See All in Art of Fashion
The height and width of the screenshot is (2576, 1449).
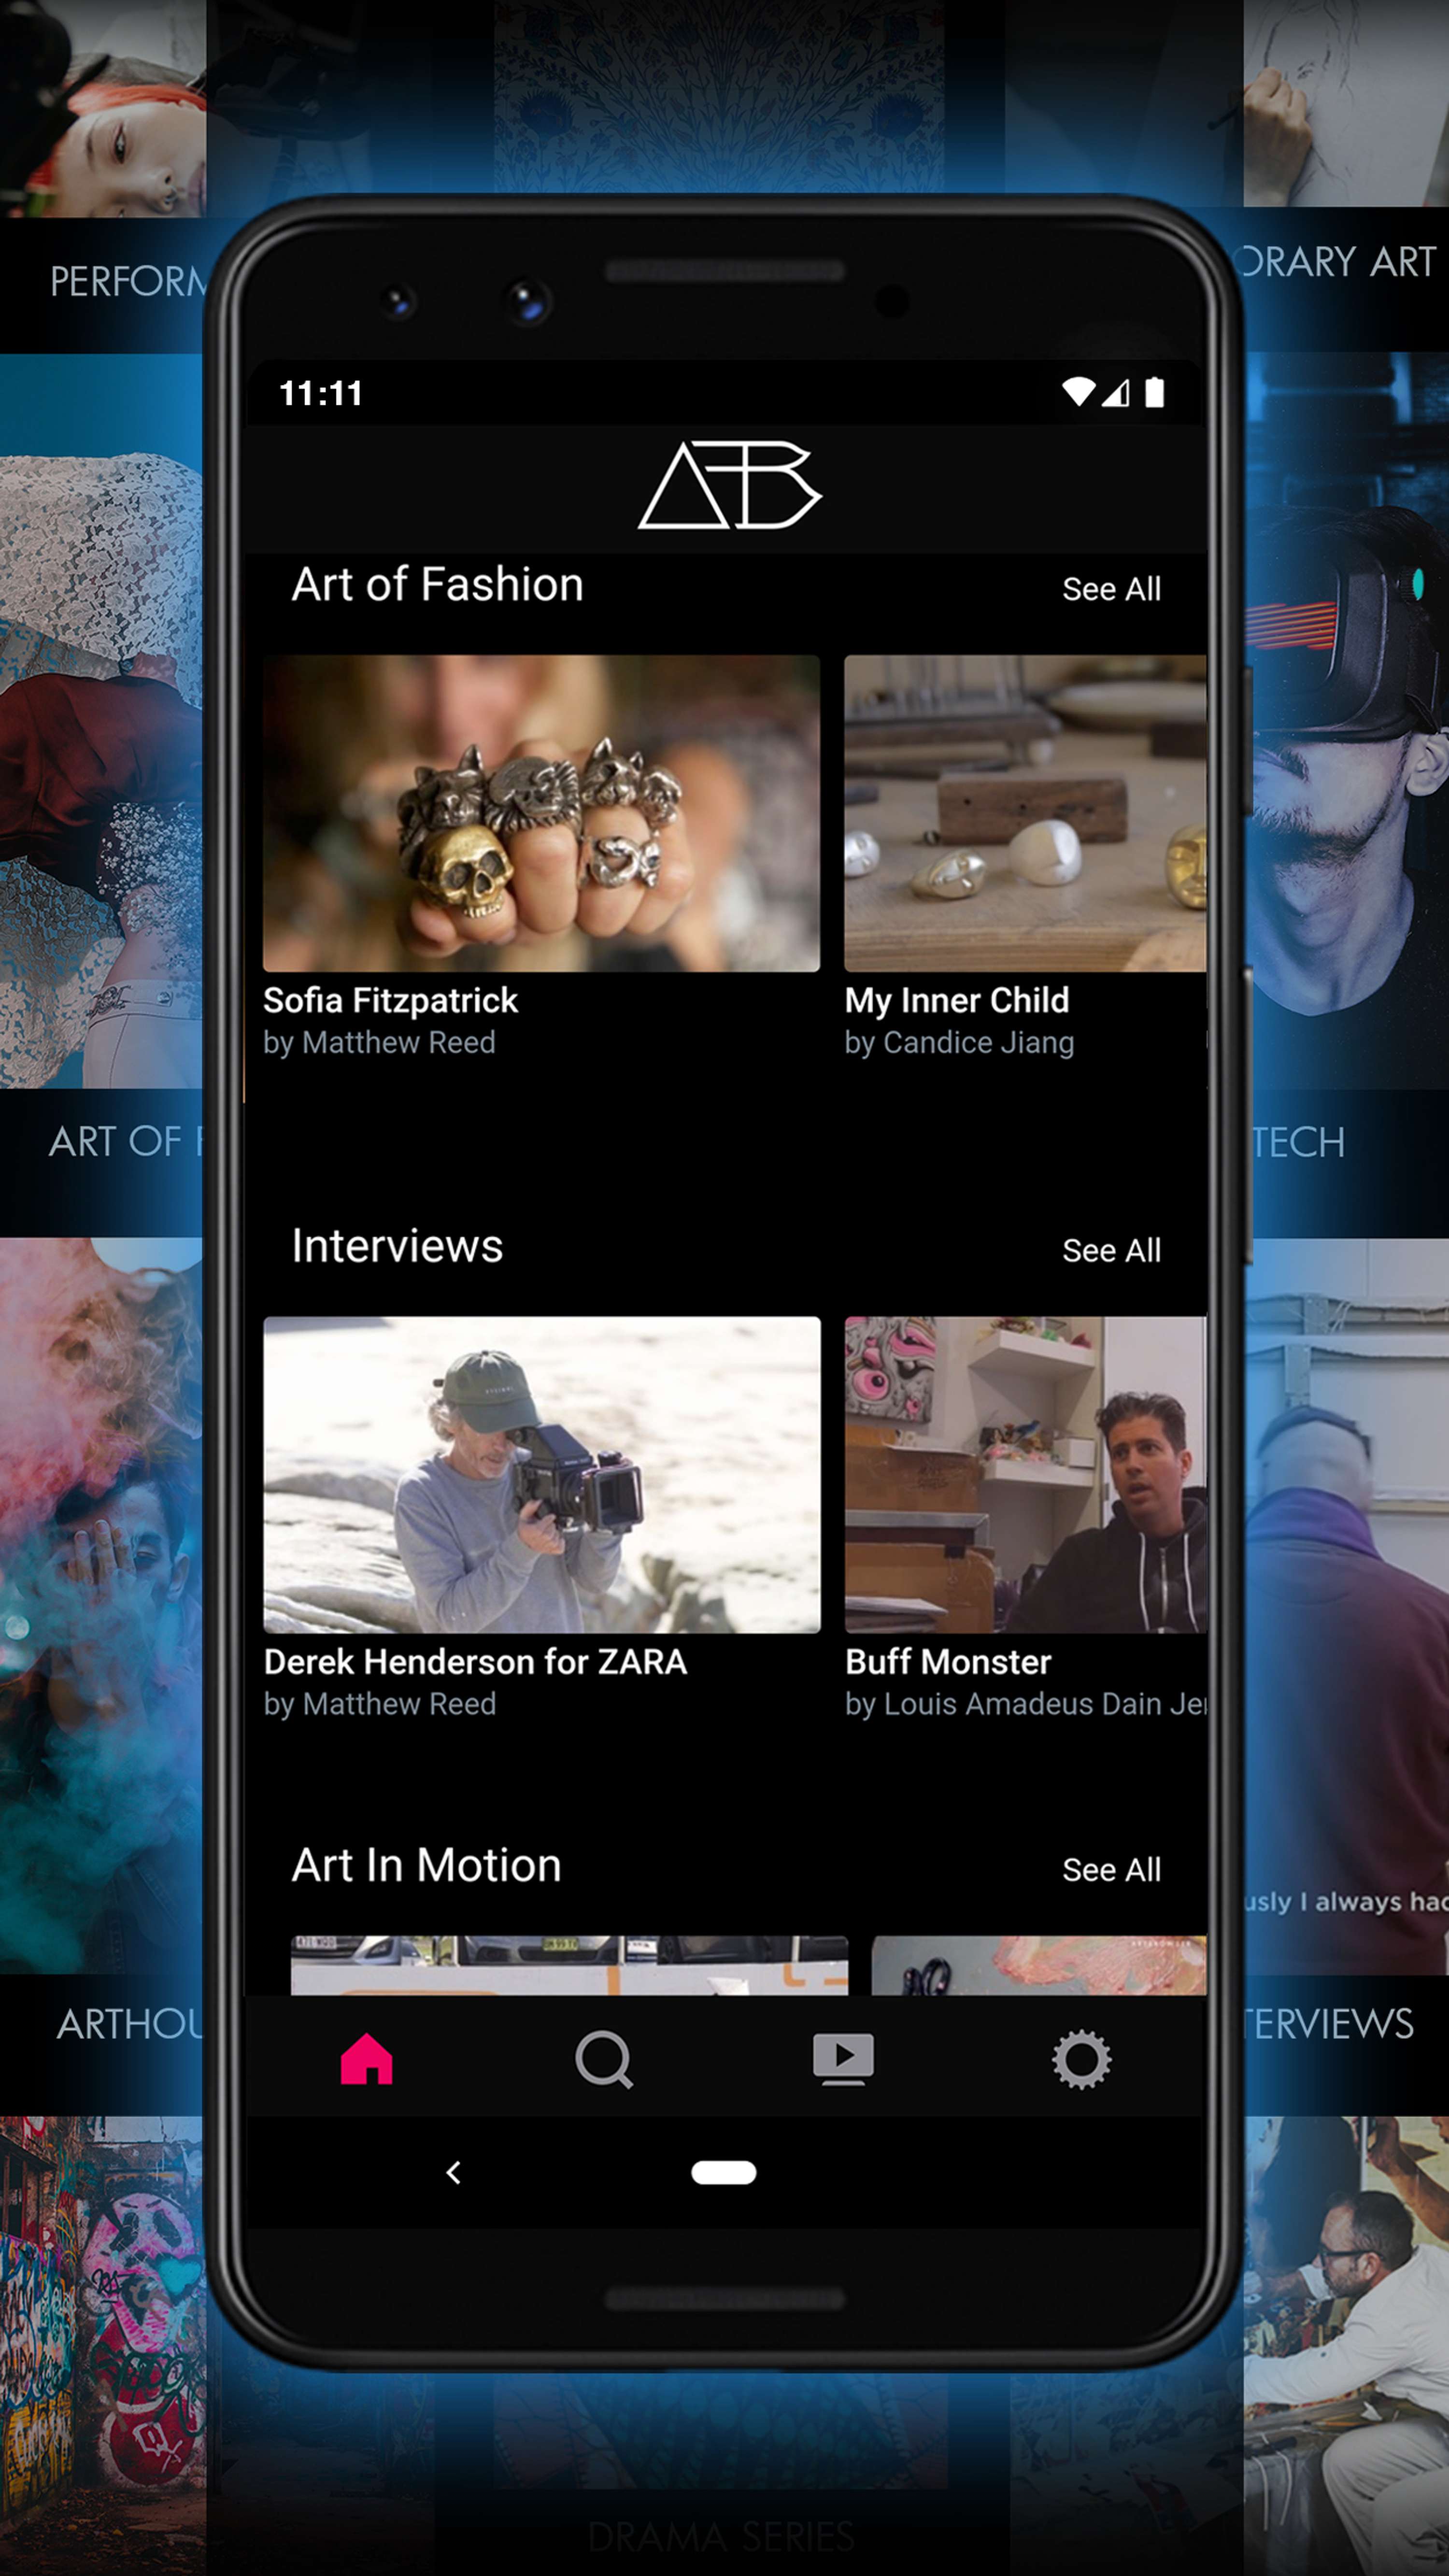(x=1111, y=589)
